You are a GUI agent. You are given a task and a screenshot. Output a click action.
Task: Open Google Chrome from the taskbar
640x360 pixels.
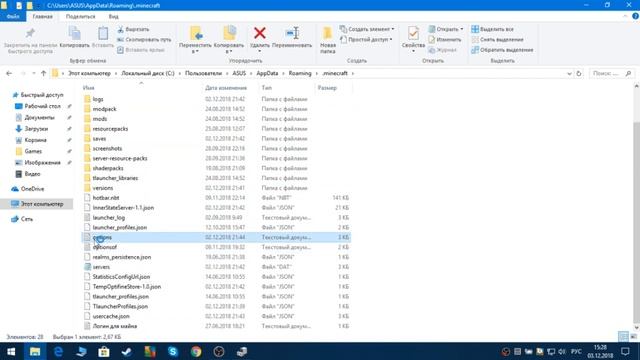196,351
